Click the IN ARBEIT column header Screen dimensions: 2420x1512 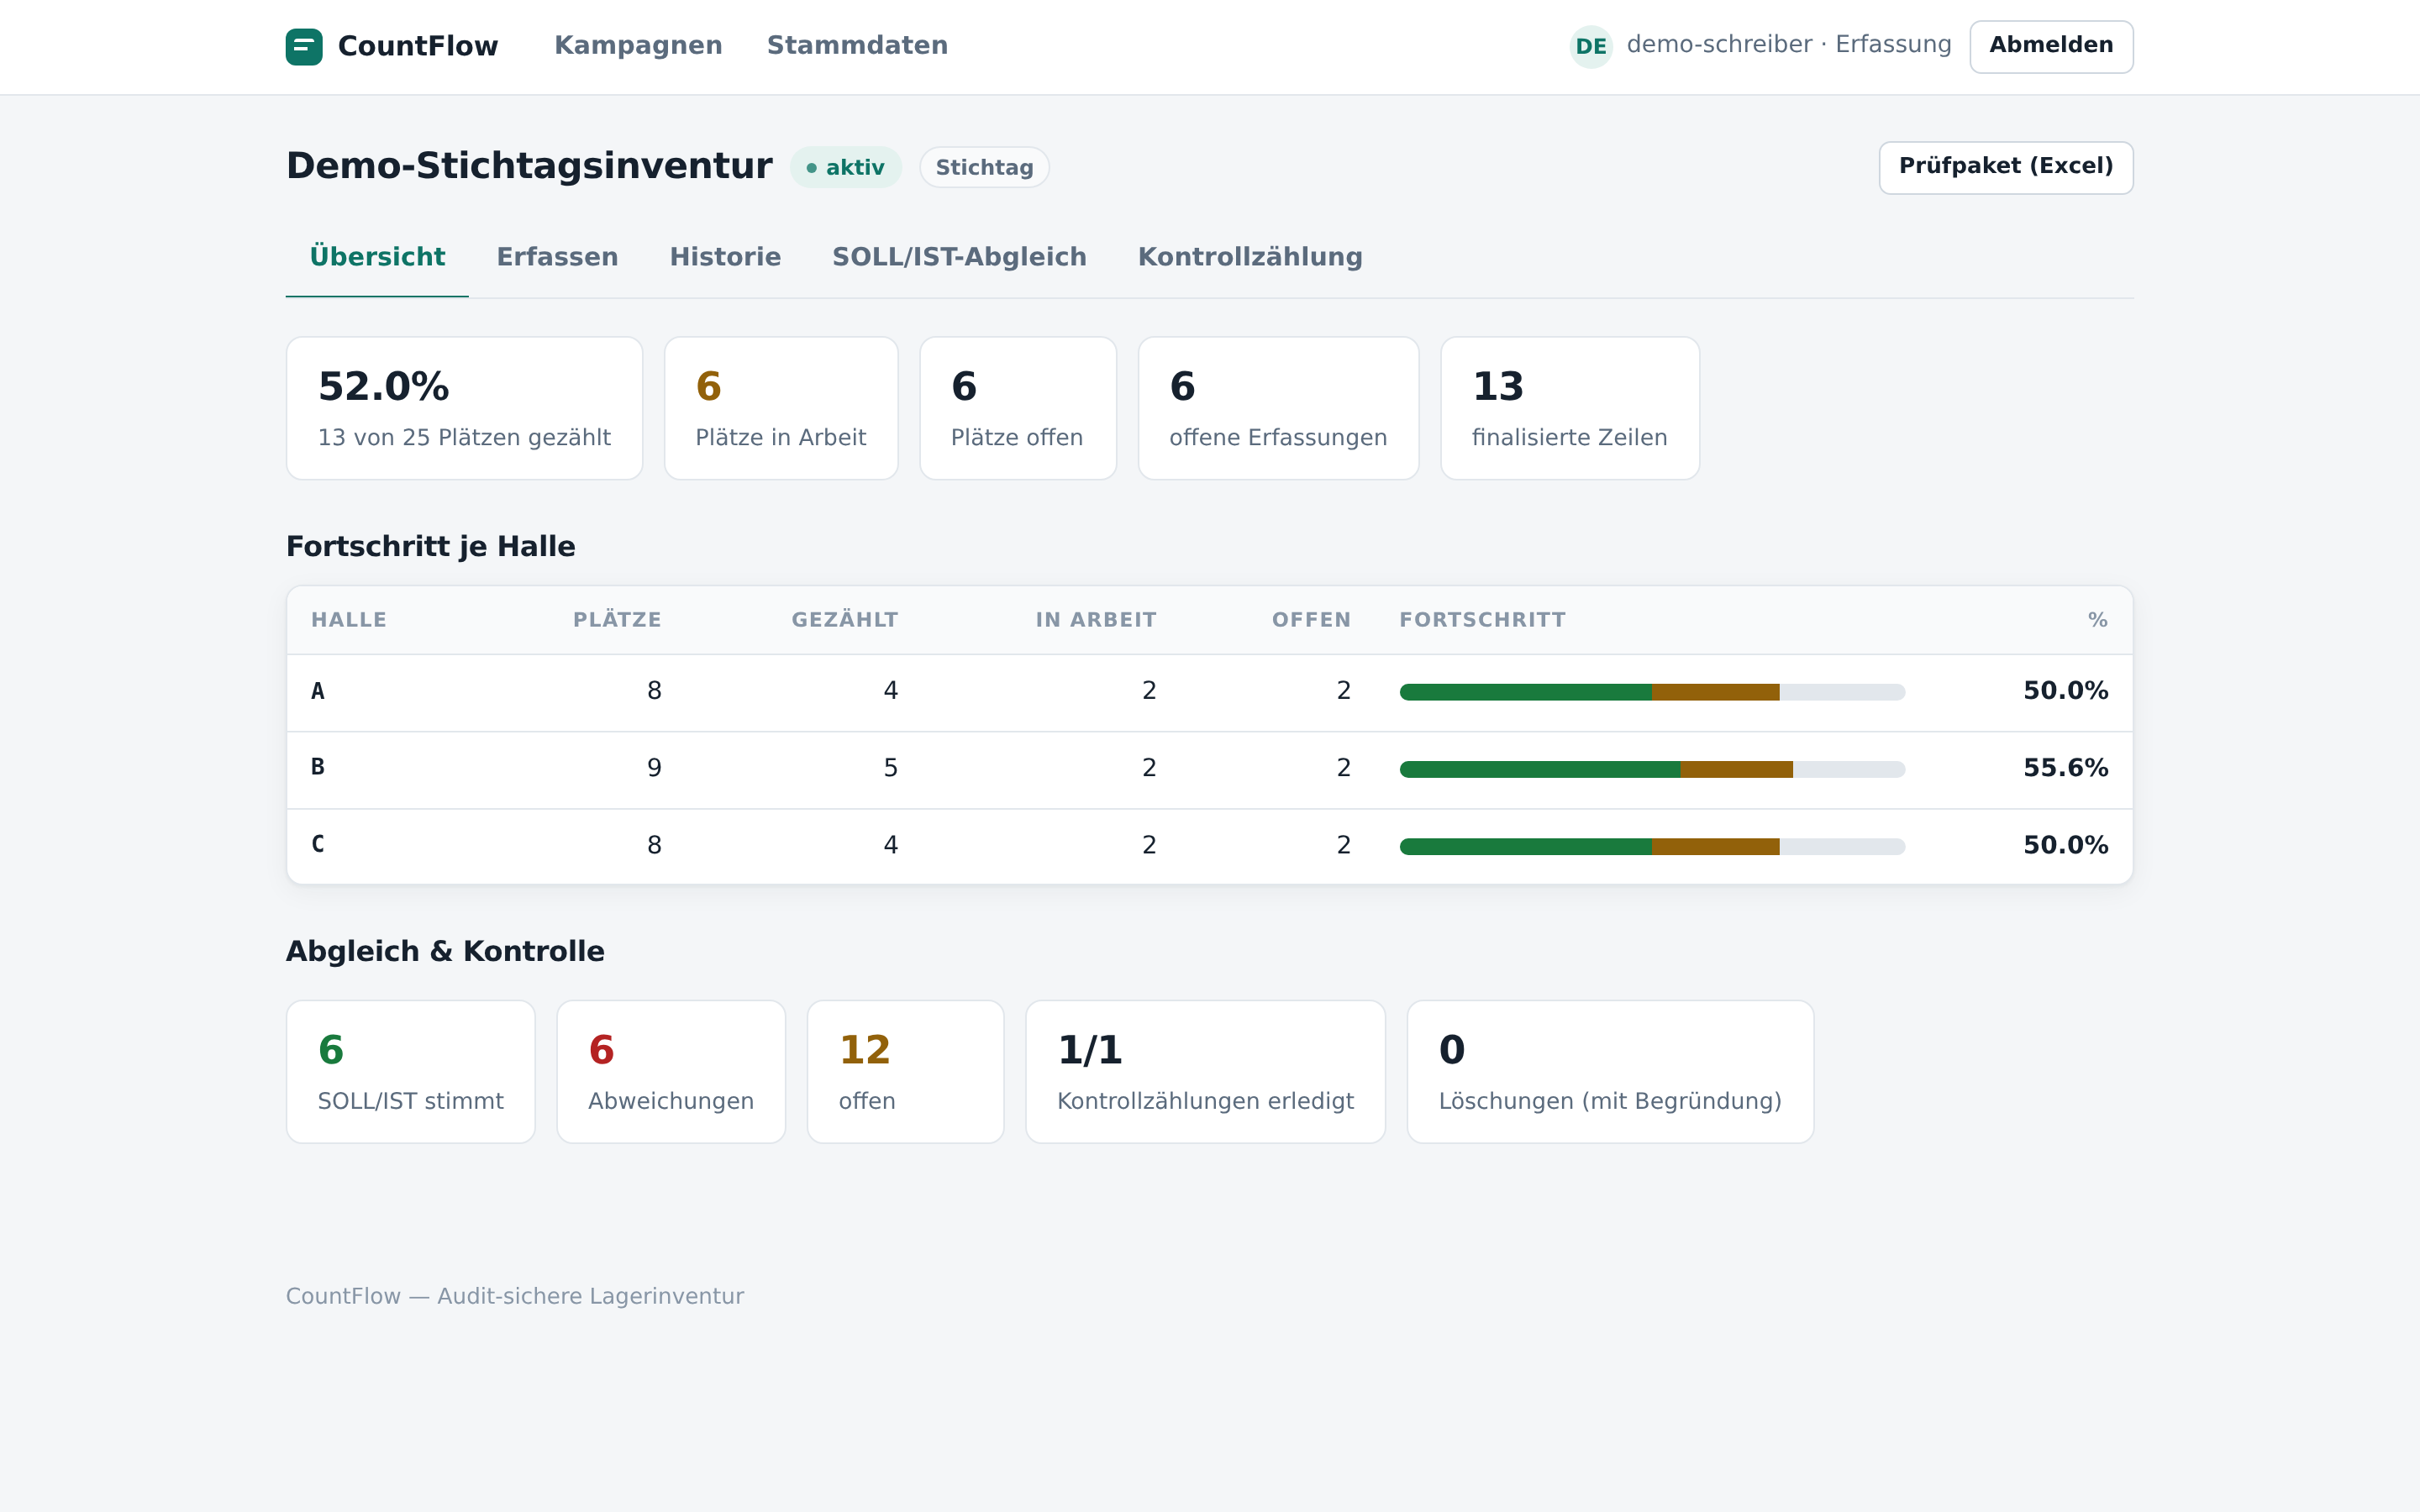pos(1096,620)
